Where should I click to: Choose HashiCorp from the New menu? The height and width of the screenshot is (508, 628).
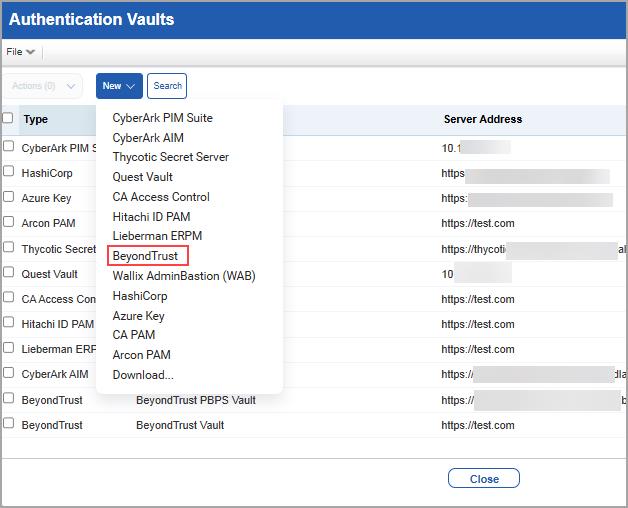[x=140, y=296]
